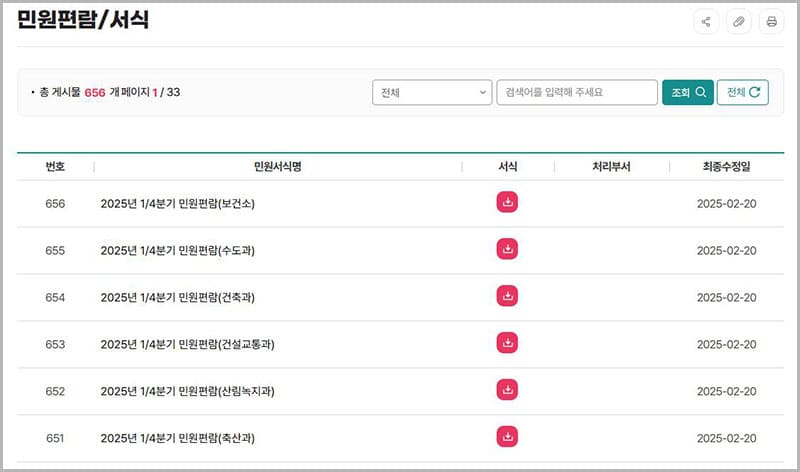Open 2025년 1/4분기 민원편람(축산과) entry
800x472 pixels.
coord(177,439)
